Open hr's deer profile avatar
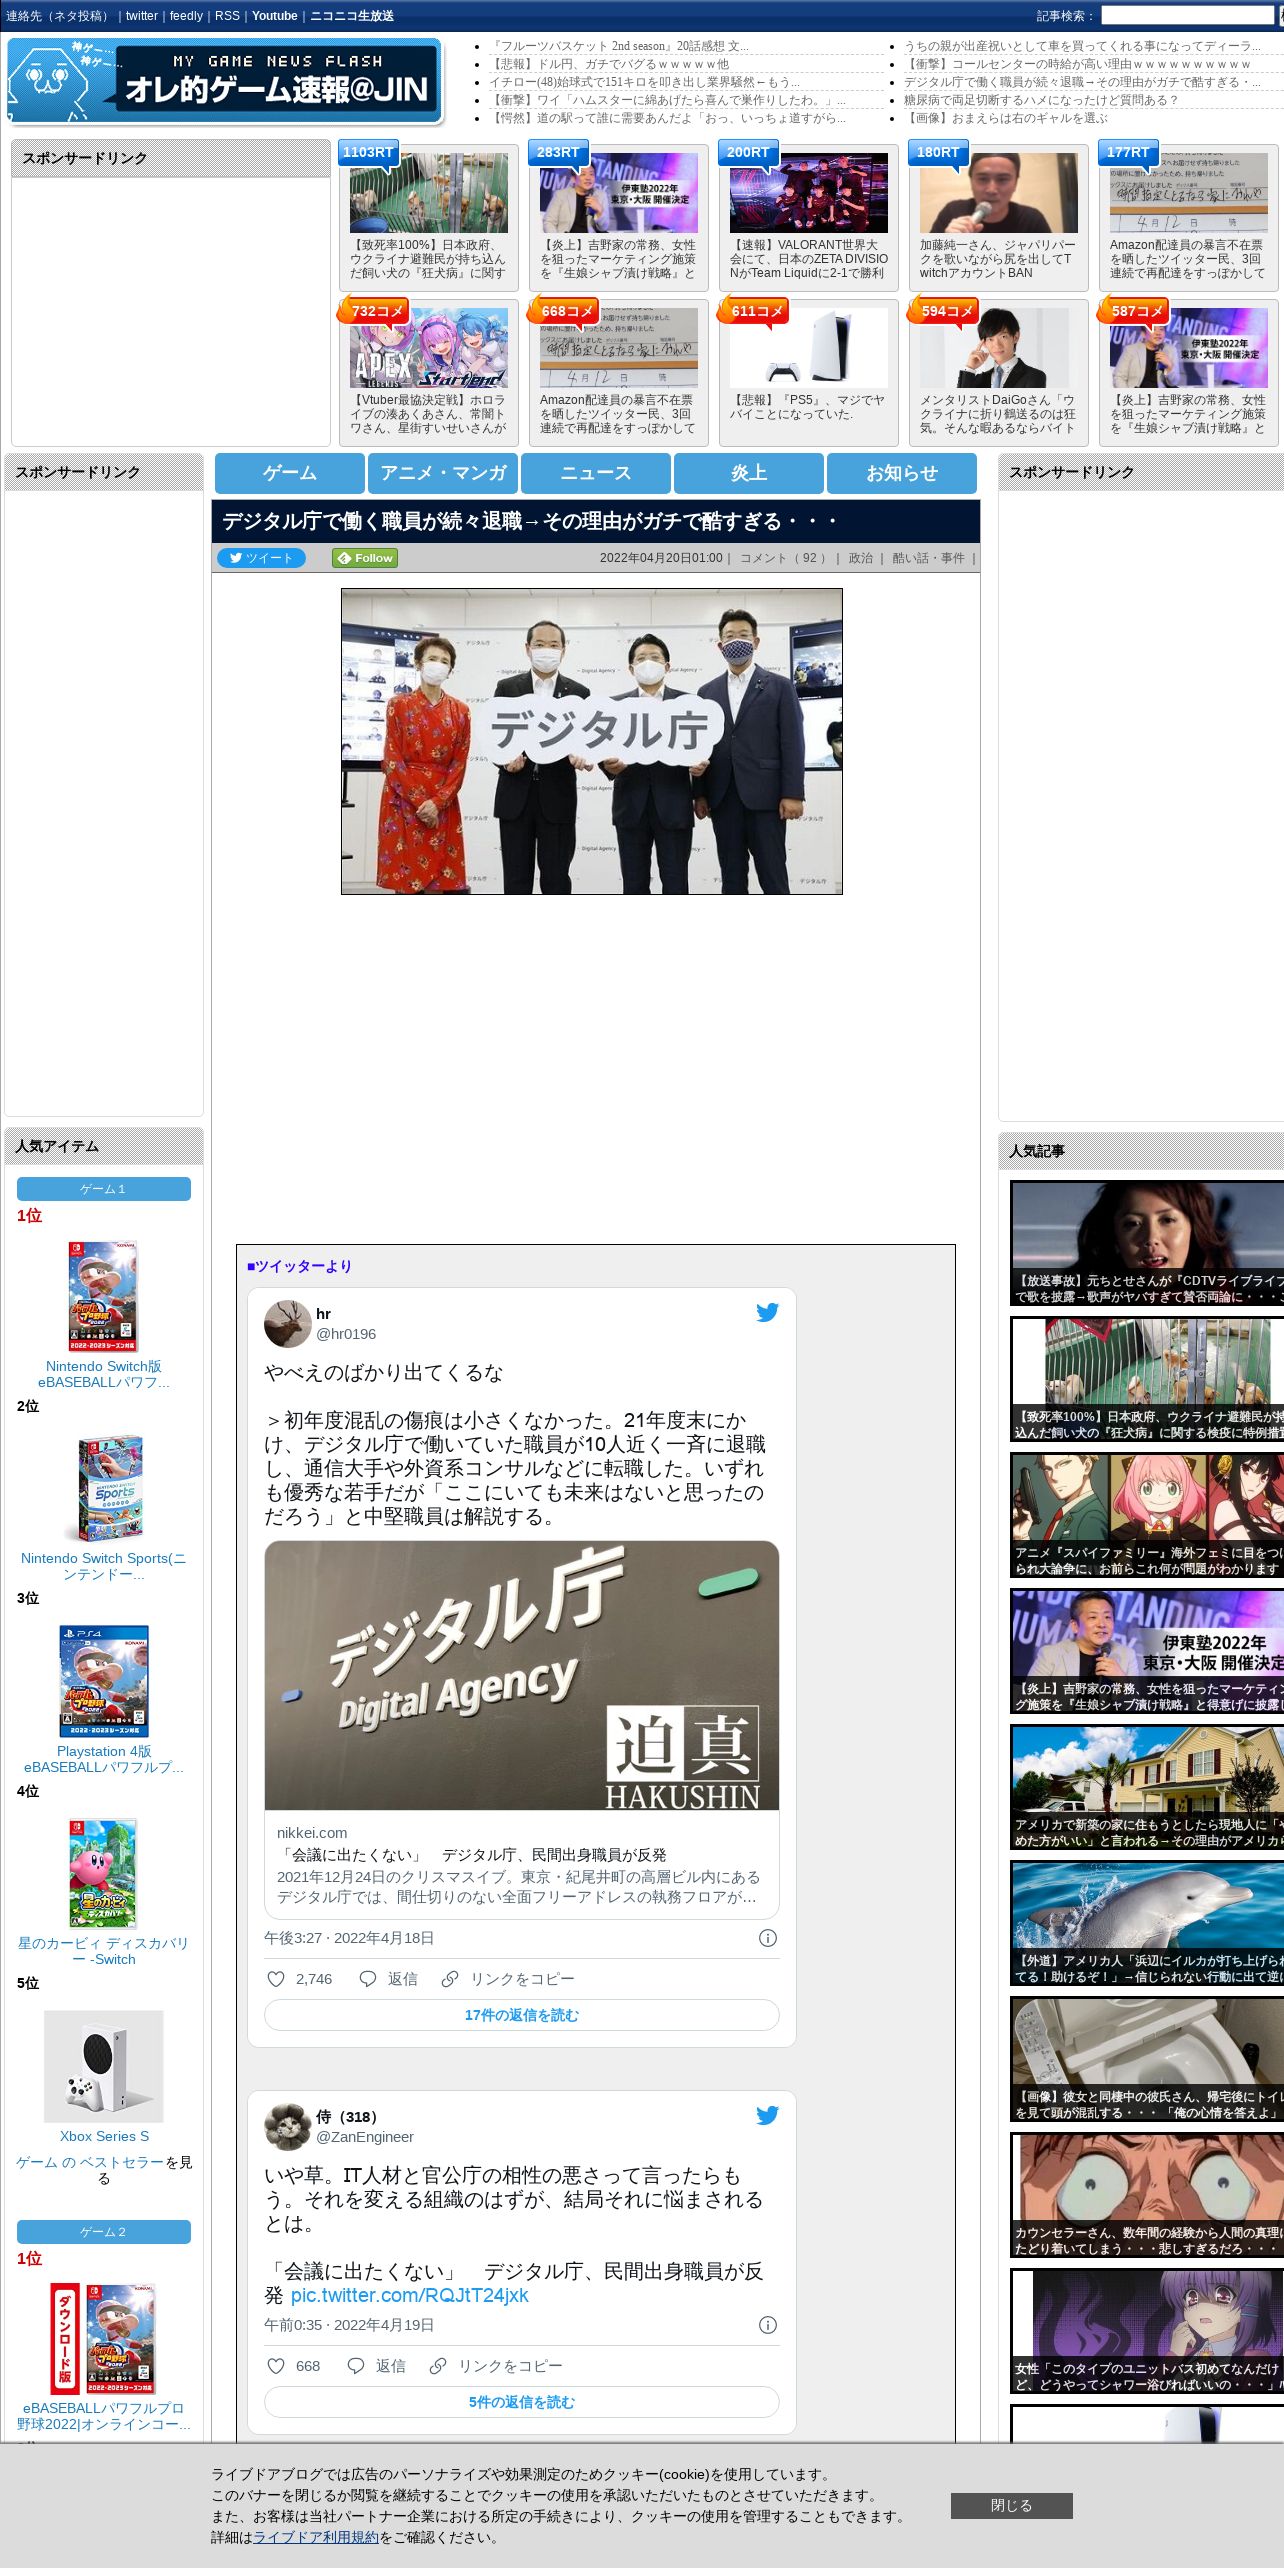The height and width of the screenshot is (2568, 1284). 287,1324
